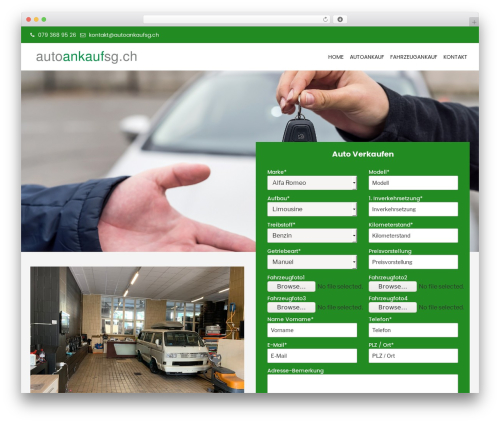Reload page with browser refresh icon
The height and width of the screenshot is (423, 500).
[325, 19]
